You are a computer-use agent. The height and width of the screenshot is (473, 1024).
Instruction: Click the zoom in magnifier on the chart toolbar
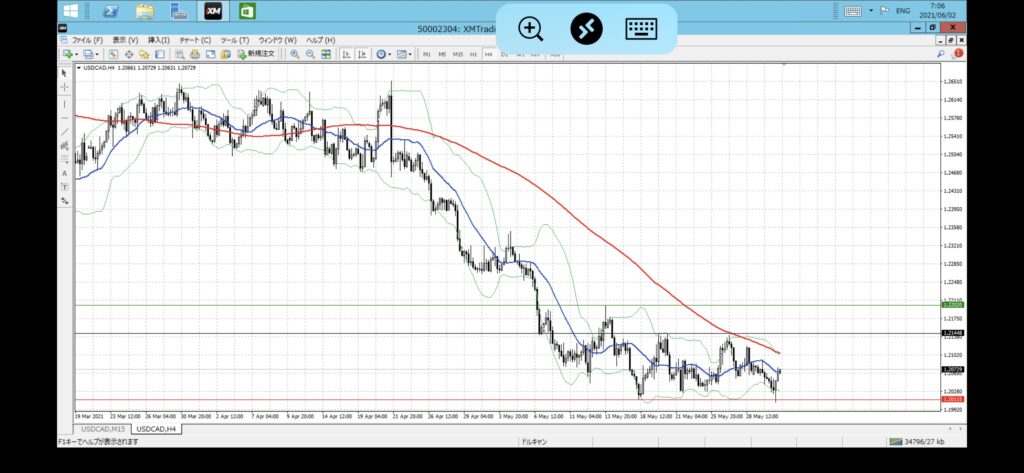295,54
